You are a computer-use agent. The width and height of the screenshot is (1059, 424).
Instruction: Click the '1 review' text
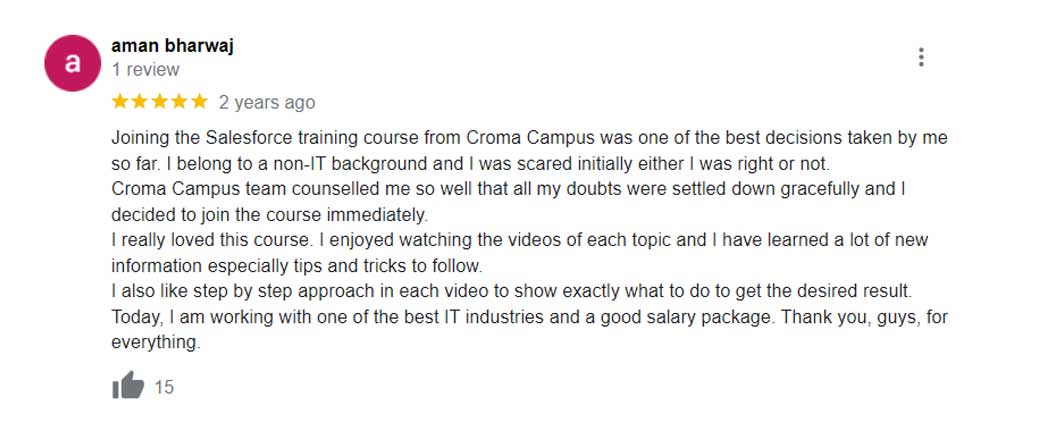[x=146, y=70]
